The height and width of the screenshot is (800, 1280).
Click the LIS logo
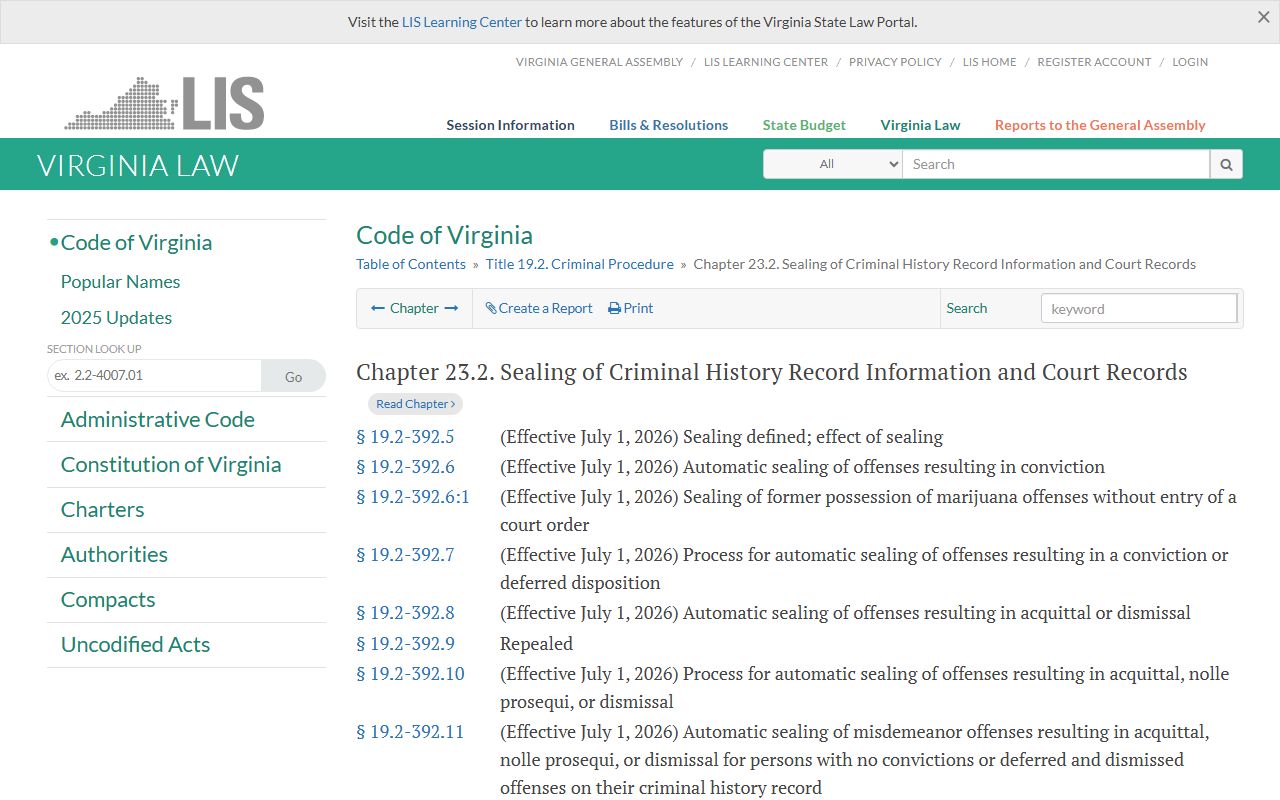(165, 103)
